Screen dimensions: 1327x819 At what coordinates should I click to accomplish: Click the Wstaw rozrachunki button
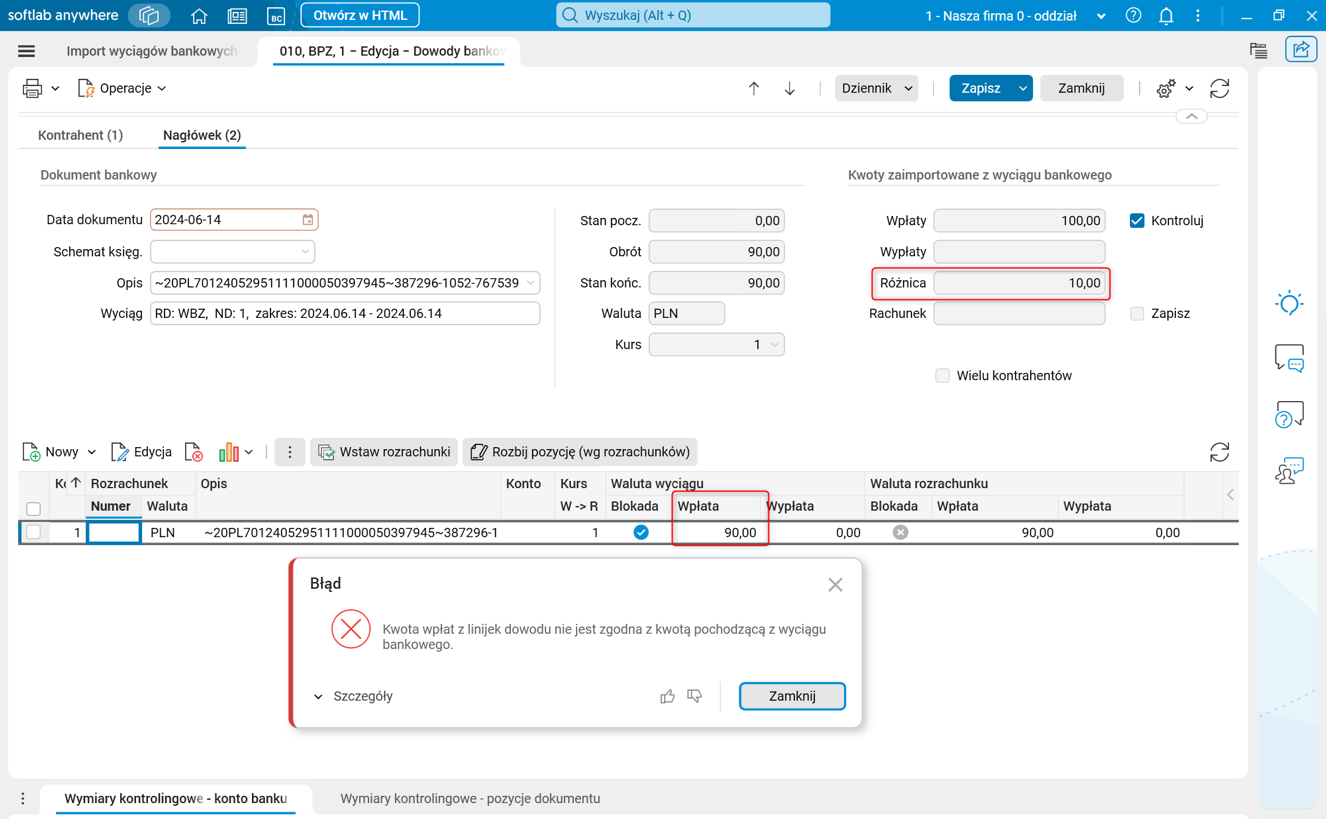[x=384, y=452]
